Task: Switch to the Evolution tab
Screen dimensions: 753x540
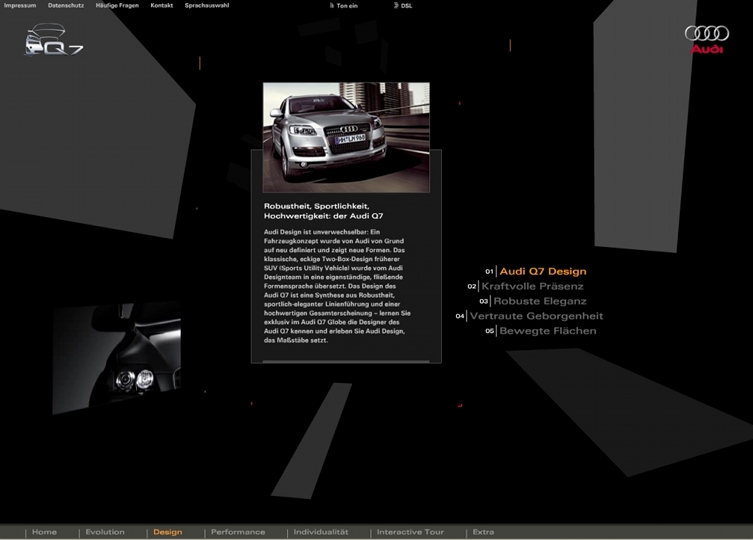Action: click(x=105, y=532)
